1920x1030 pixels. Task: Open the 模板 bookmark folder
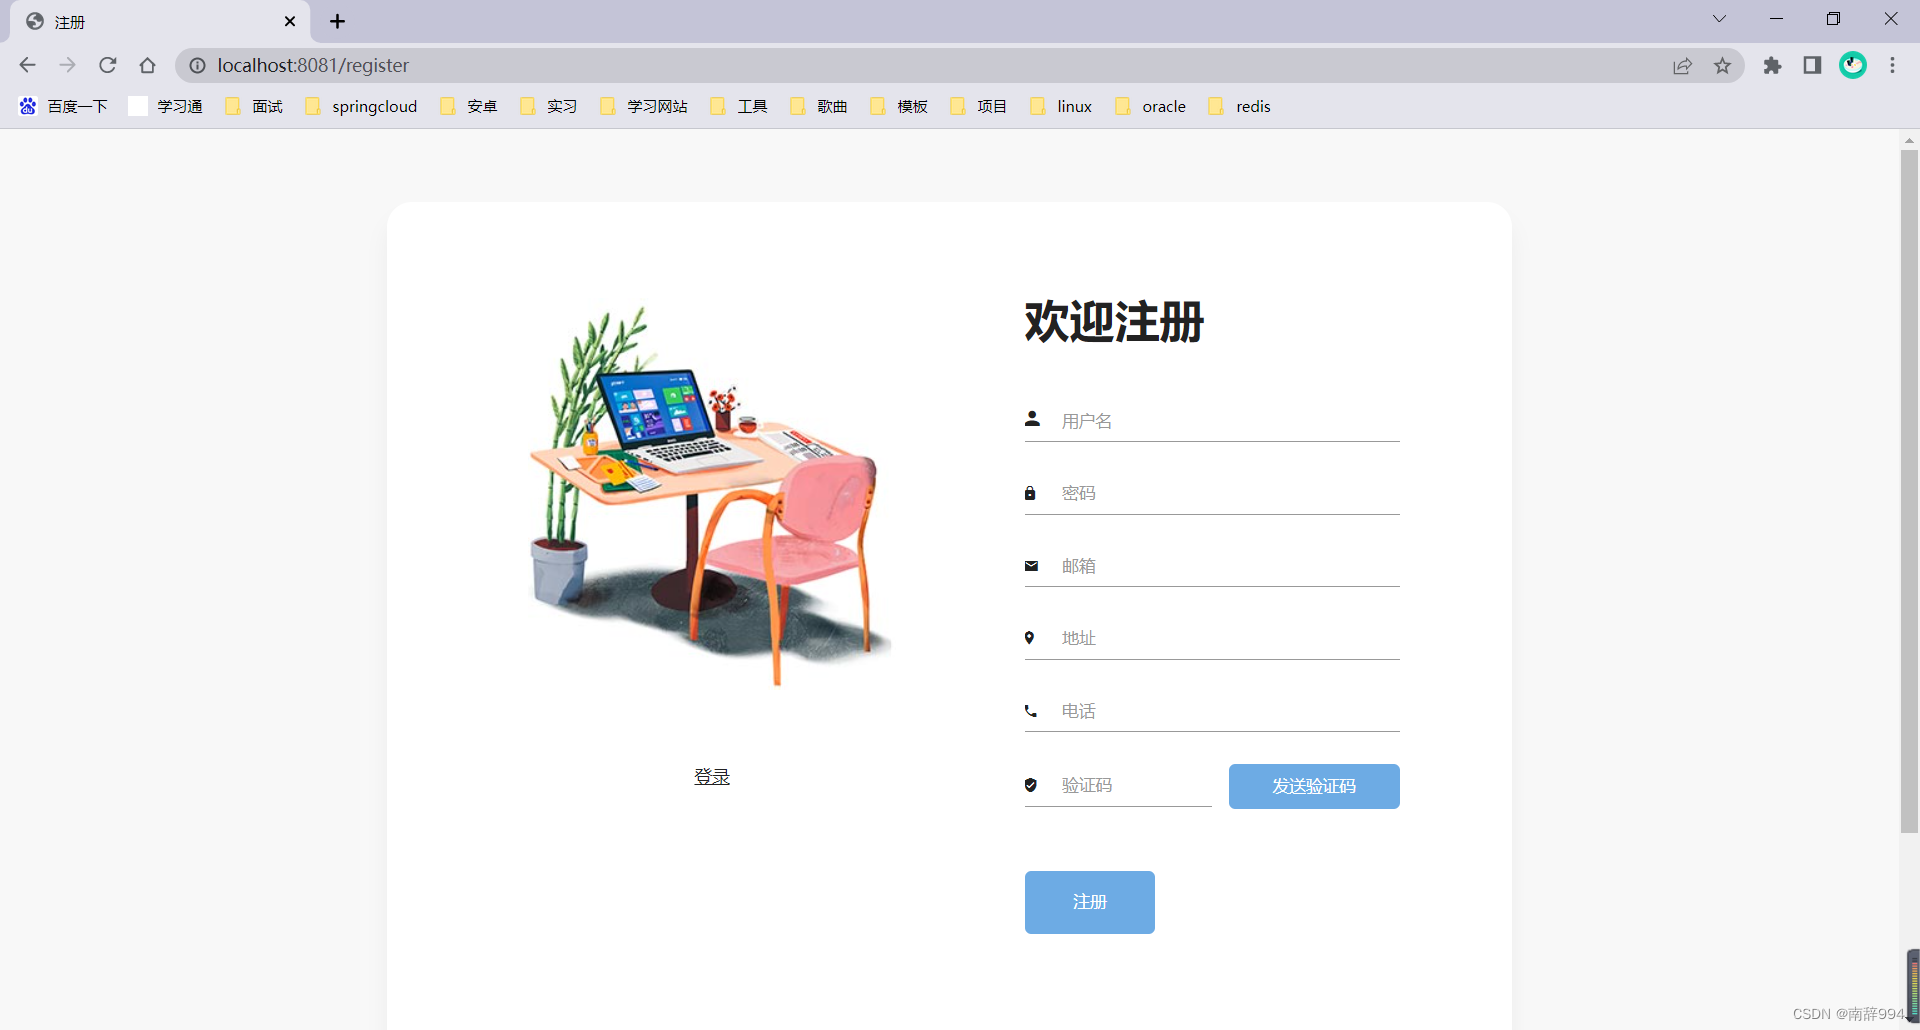tap(898, 106)
